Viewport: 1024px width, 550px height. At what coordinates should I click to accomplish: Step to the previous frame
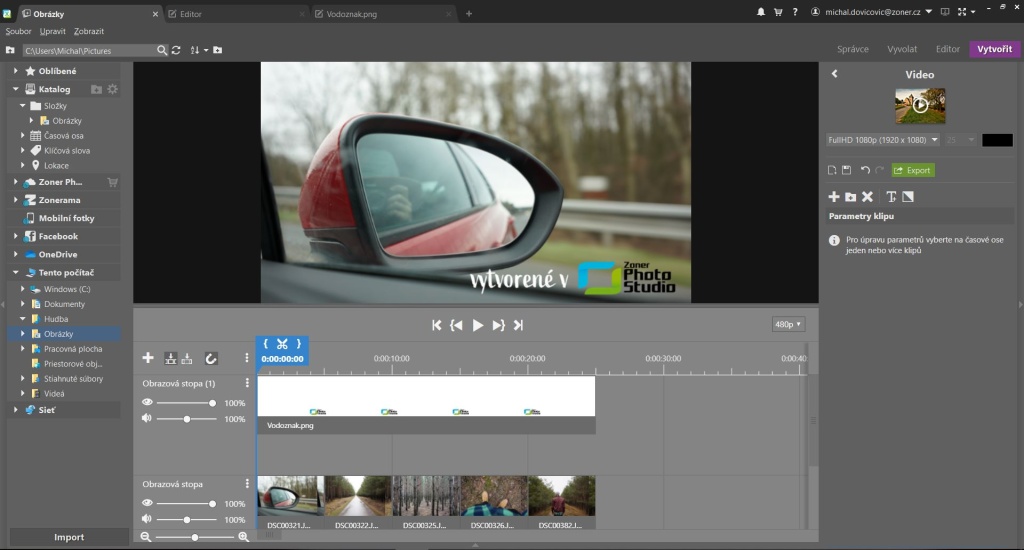456,325
